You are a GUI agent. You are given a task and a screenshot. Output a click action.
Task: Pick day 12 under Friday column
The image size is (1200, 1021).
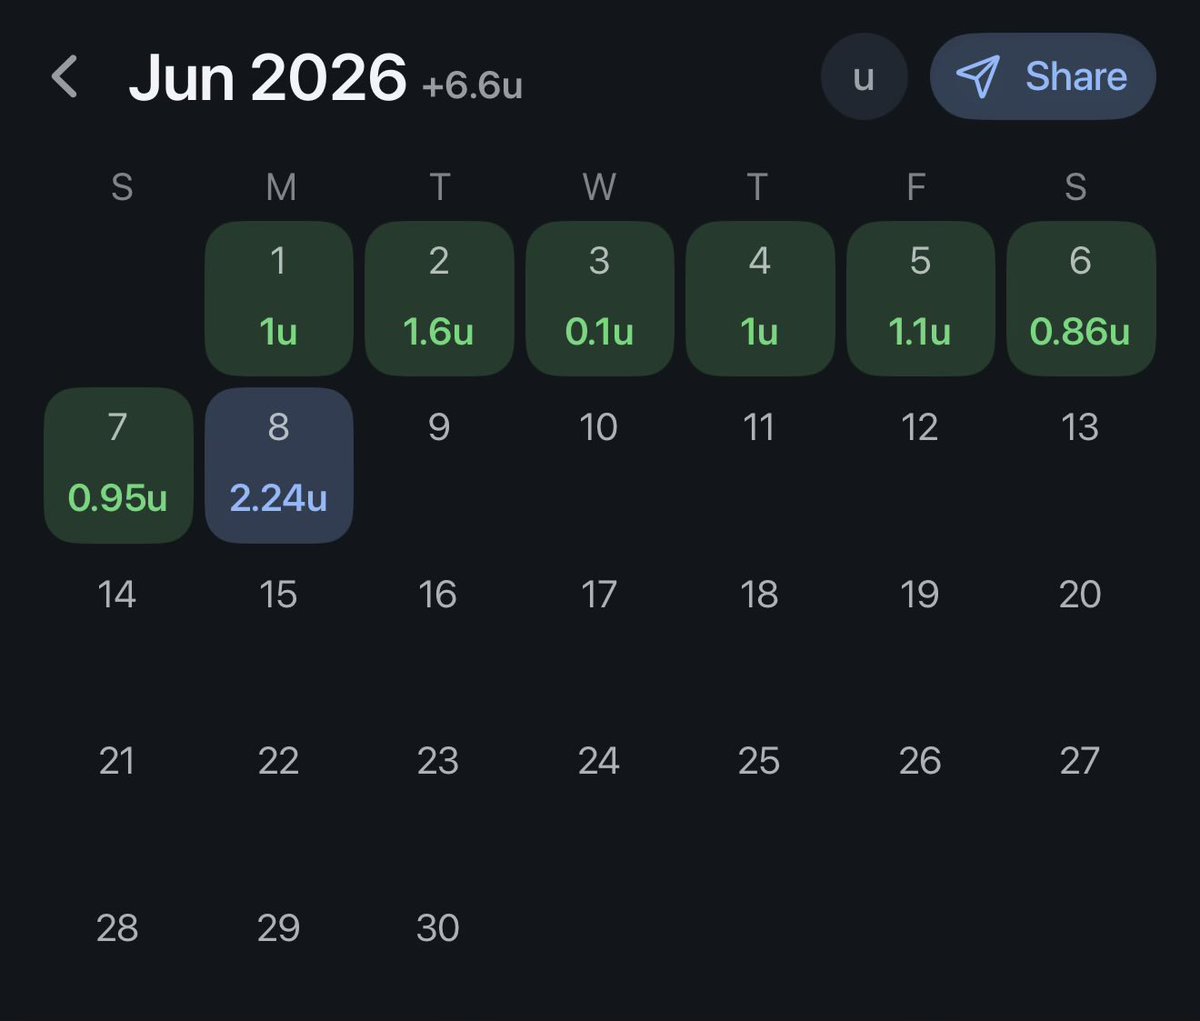click(x=920, y=428)
